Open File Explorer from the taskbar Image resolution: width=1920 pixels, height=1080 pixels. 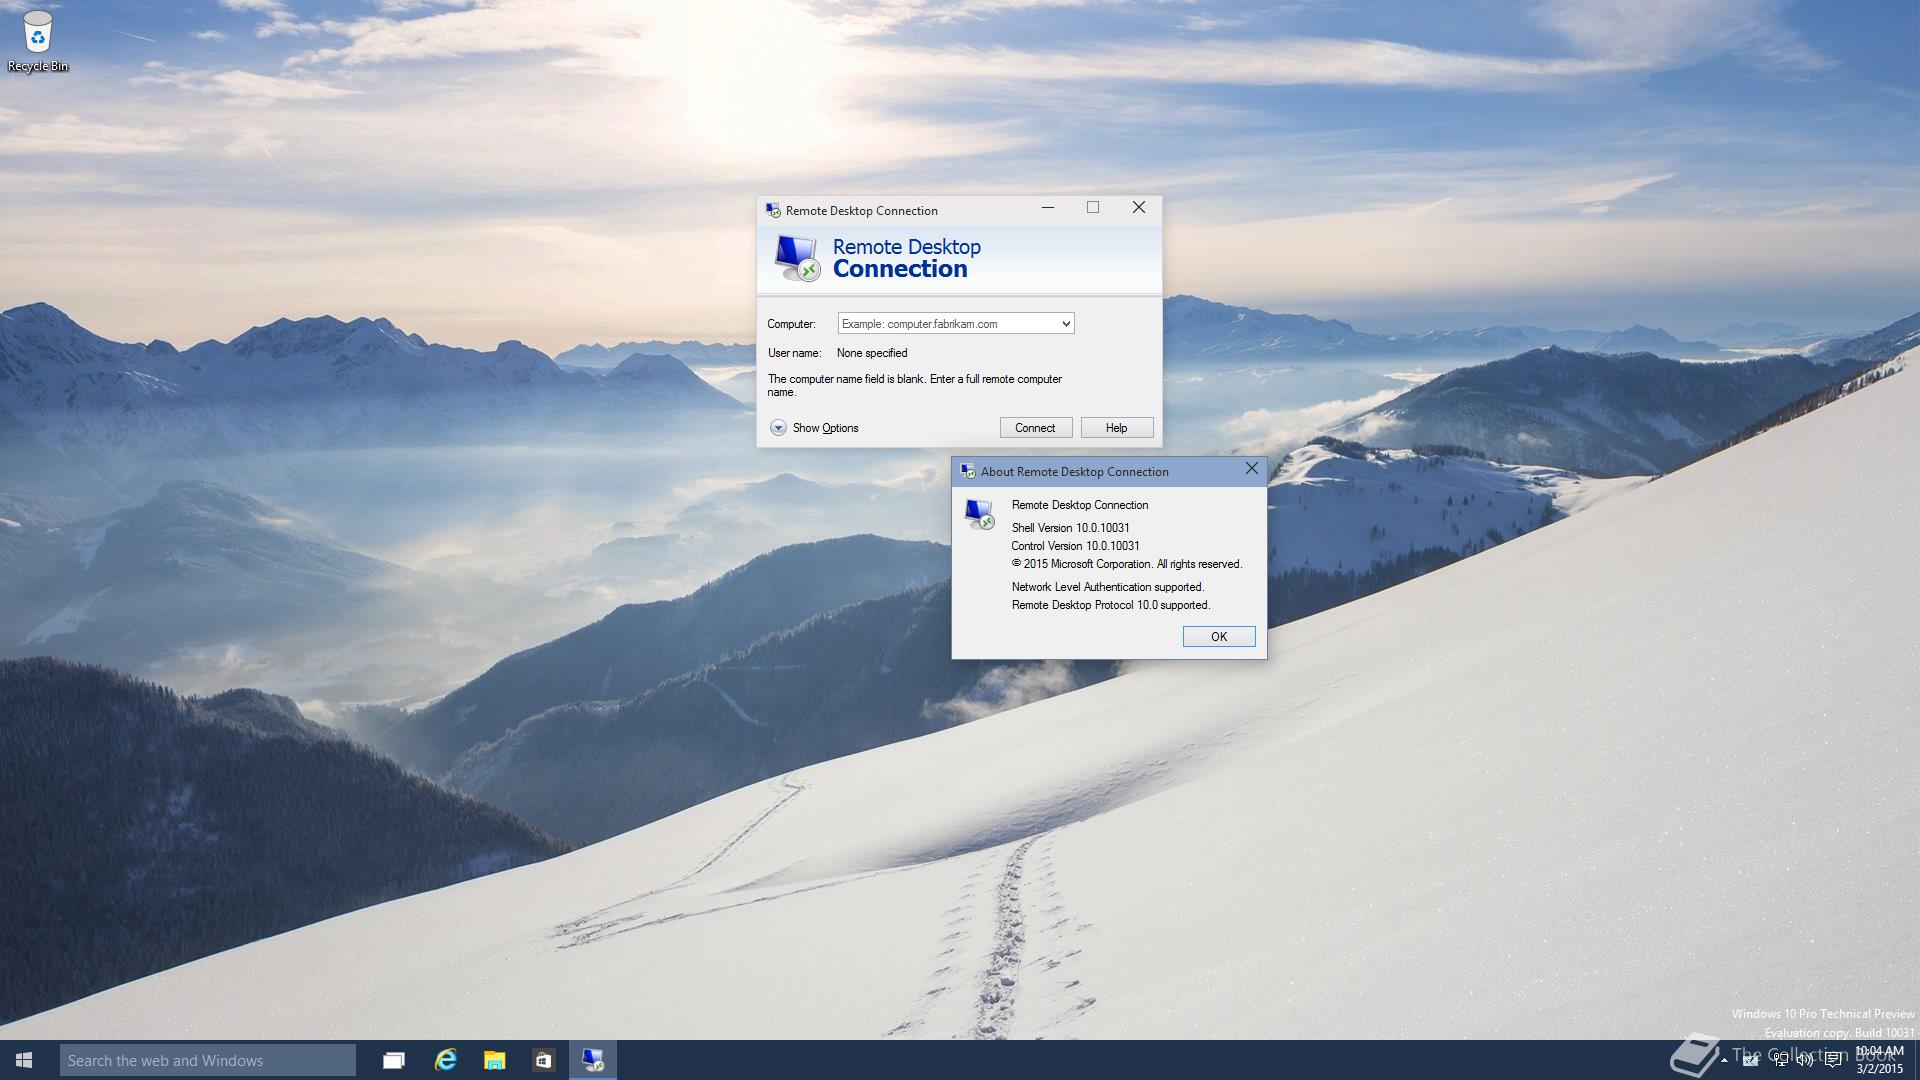(494, 1060)
